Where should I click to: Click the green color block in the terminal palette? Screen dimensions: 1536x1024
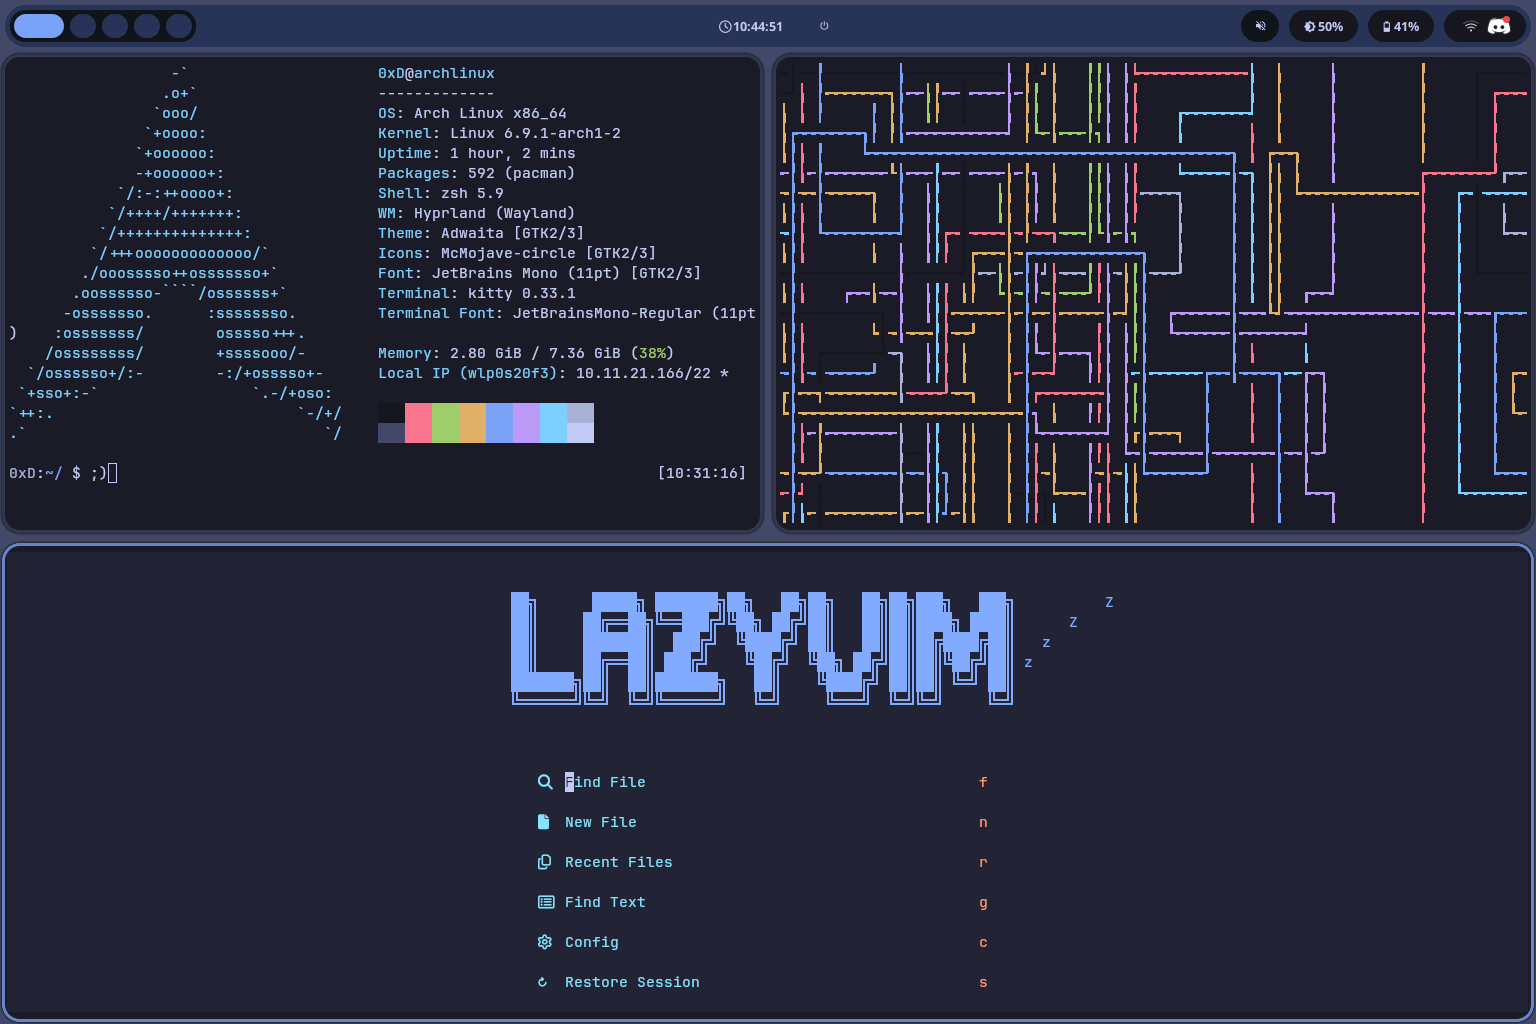445,423
